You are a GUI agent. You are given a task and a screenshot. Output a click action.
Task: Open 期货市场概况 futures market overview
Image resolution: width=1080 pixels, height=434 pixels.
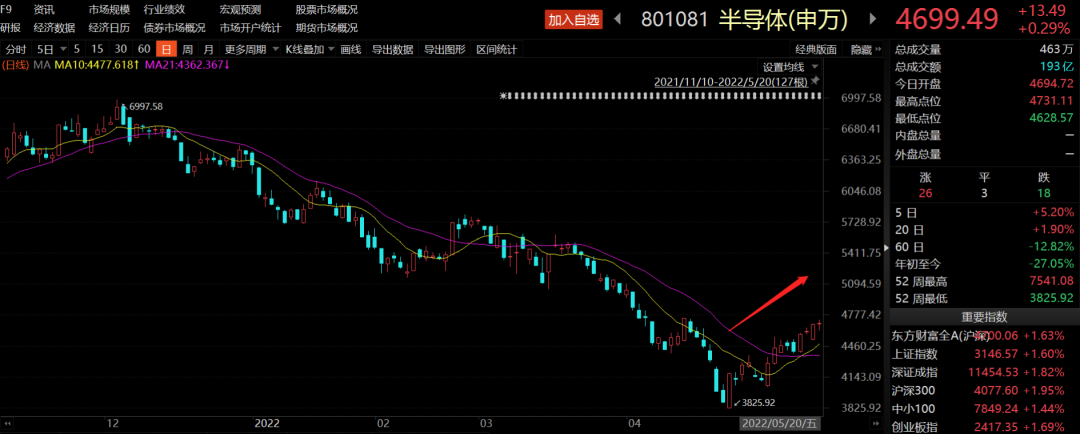327,28
